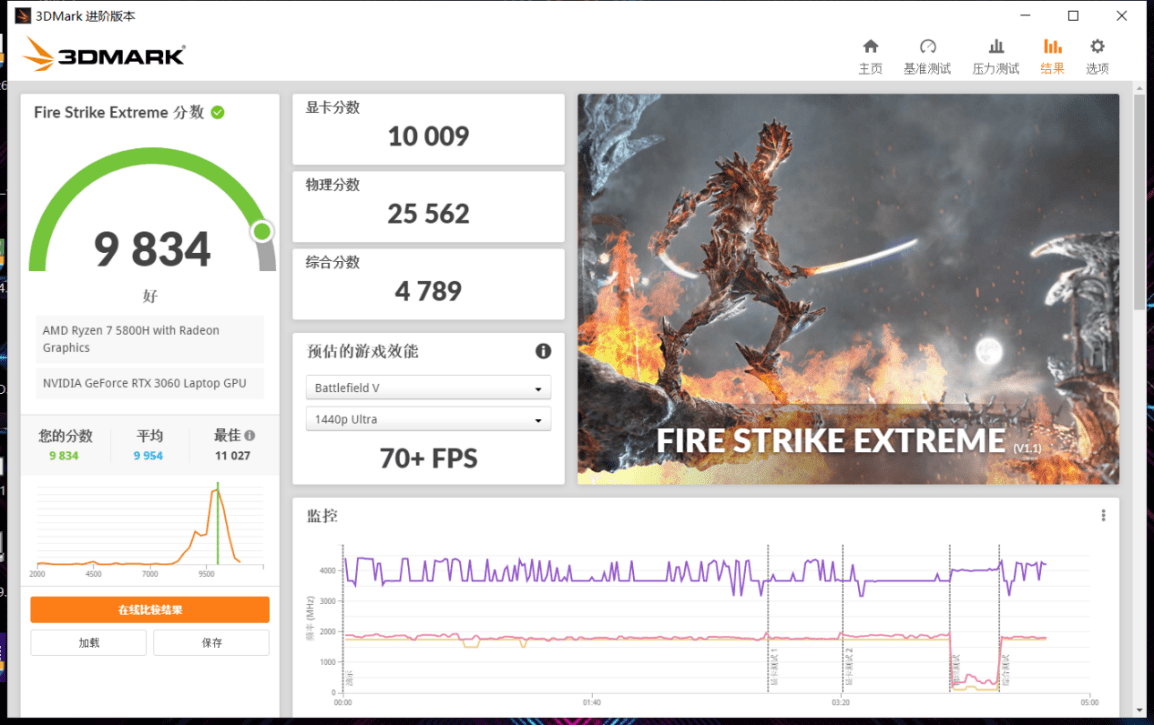Click the scrollbar down arrow
The image size is (1154, 725).
[x=1139, y=710]
